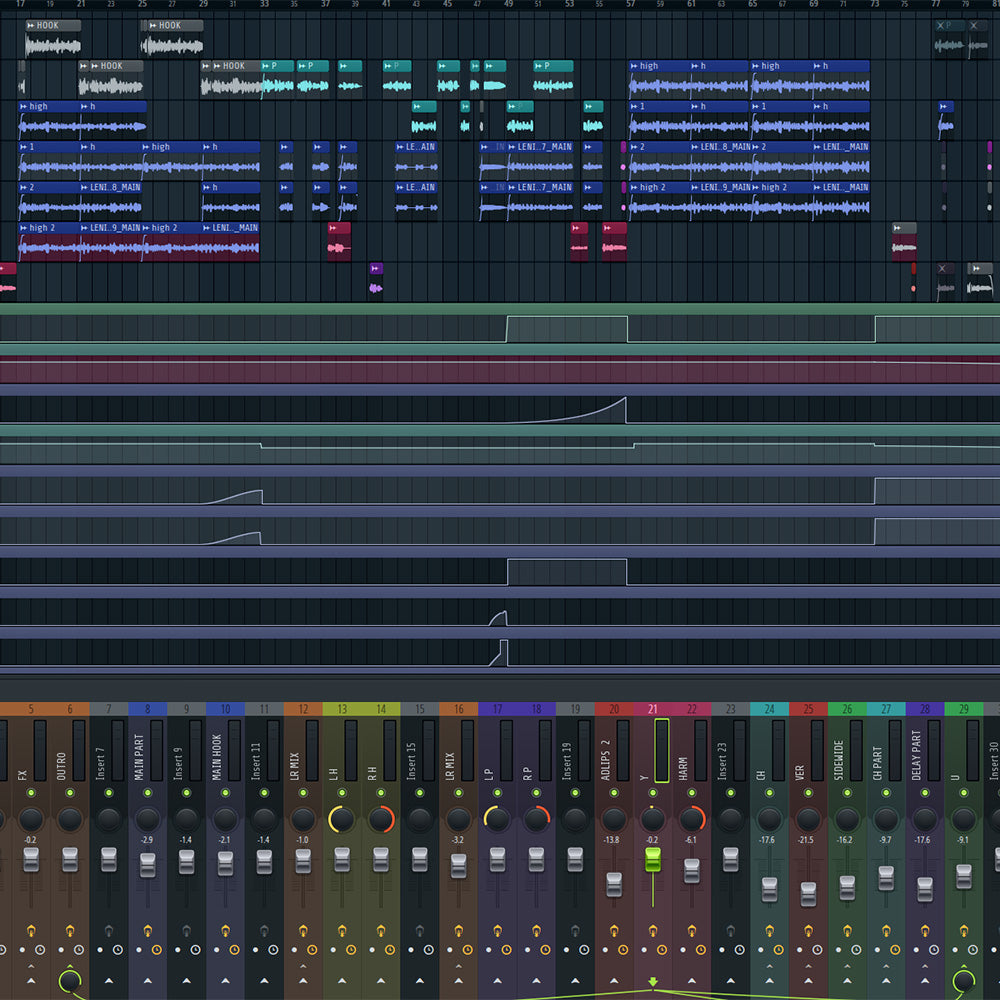Click the clock icon on the ADLIBS 2 track
The width and height of the screenshot is (1000, 1000).
tap(623, 950)
